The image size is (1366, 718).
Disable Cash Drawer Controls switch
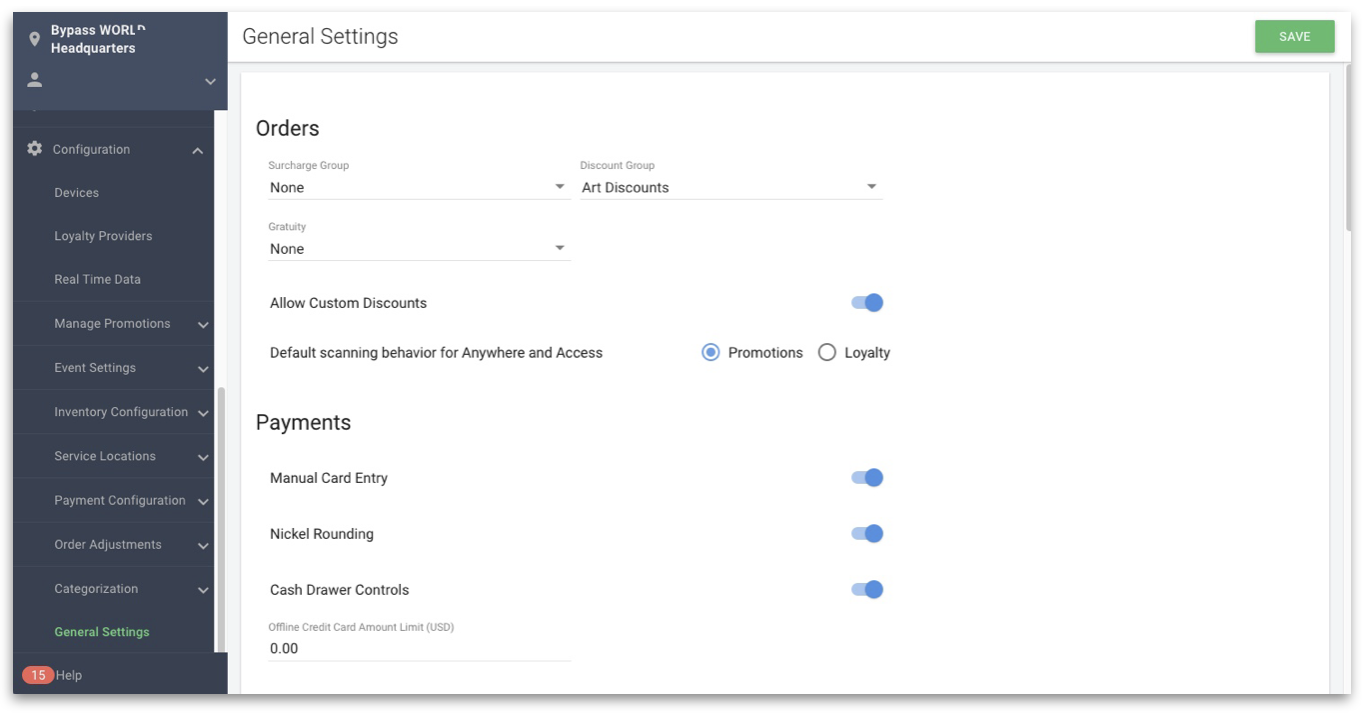[x=867, y=589]
